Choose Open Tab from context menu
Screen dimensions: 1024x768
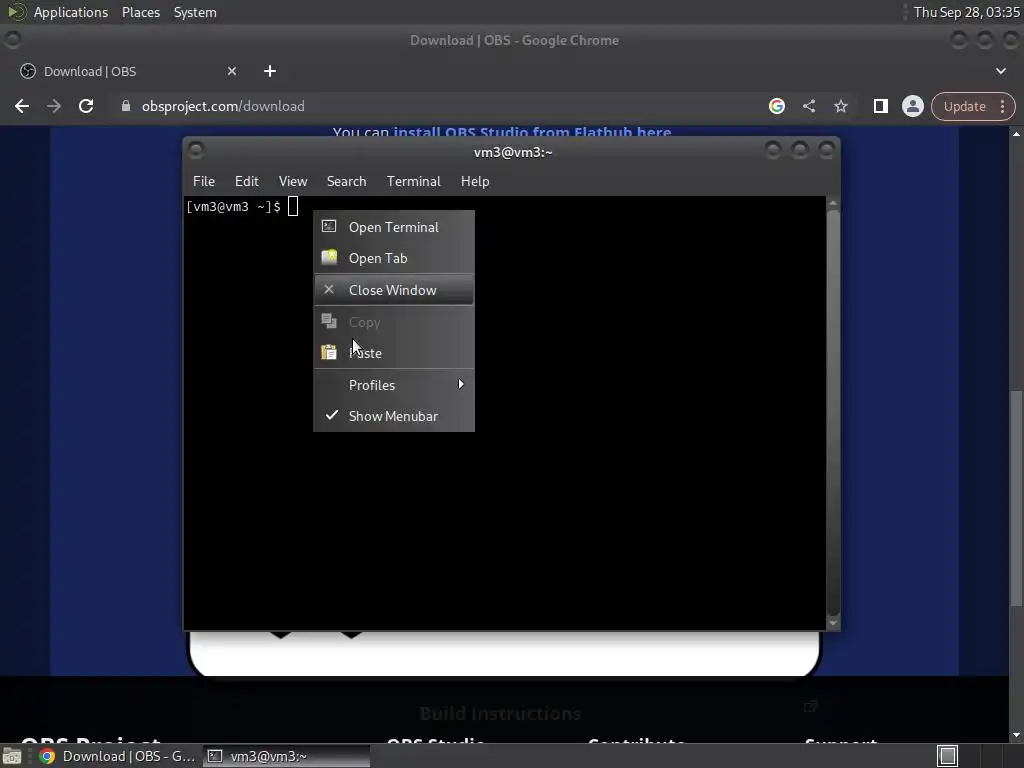point(394,258)
